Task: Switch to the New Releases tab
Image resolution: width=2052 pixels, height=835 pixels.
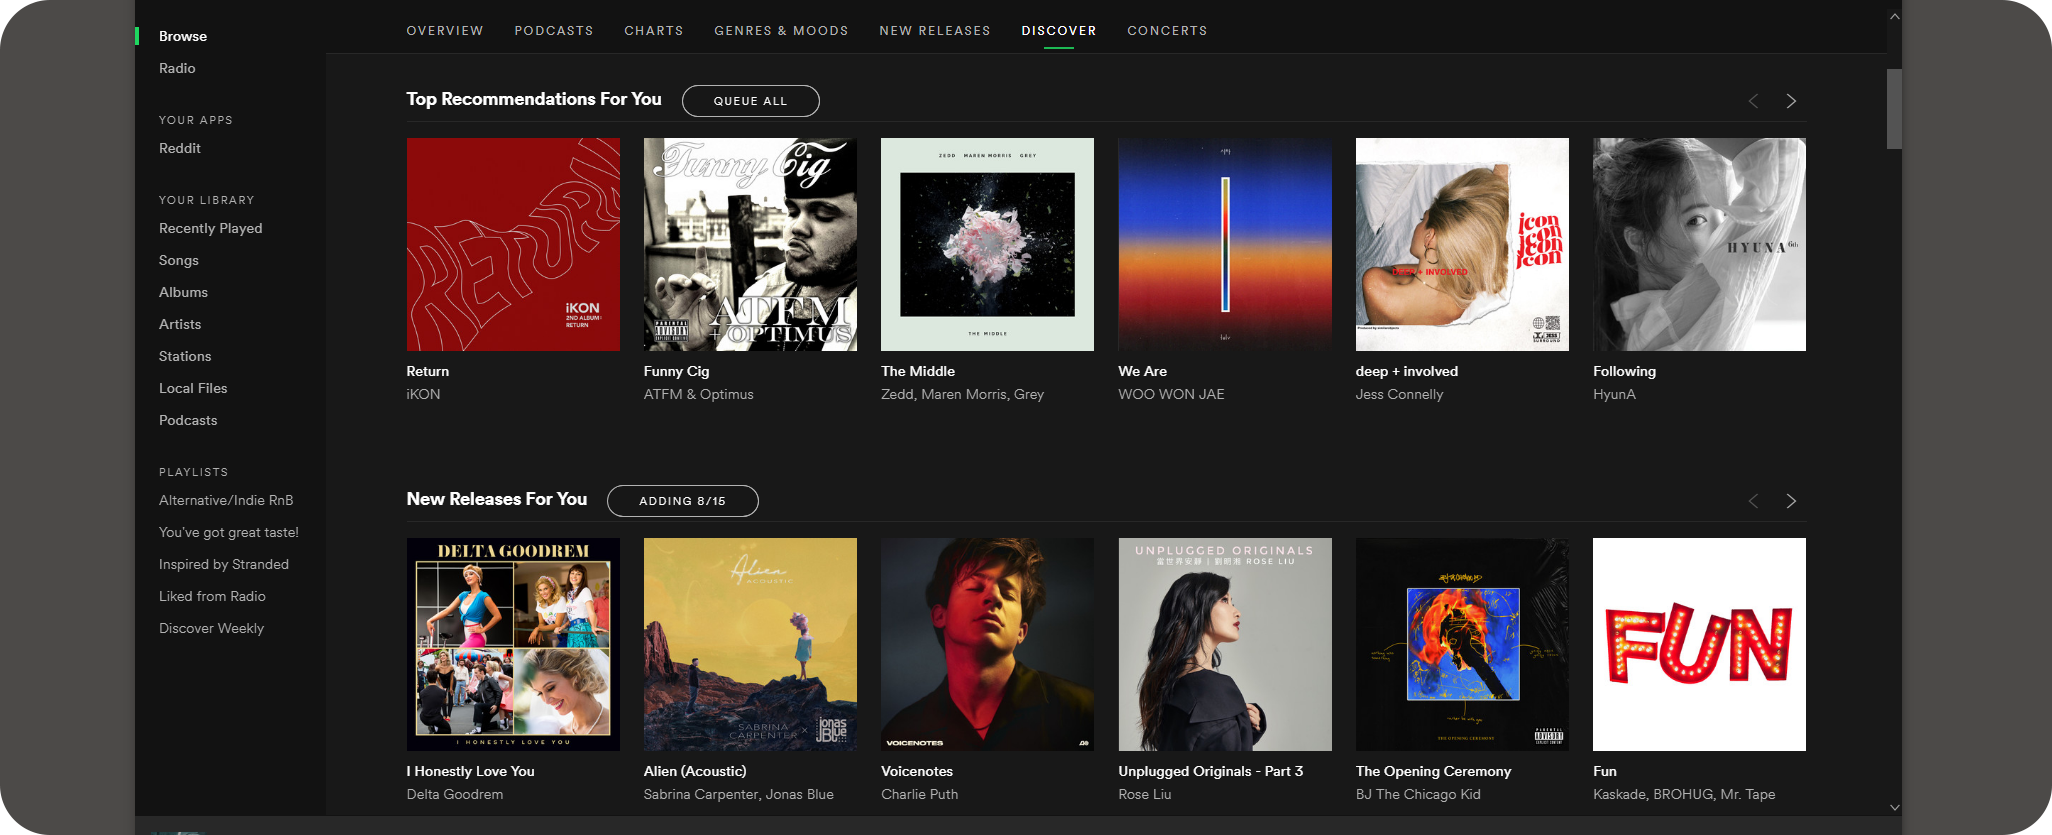Action: [x=935, y=31]
